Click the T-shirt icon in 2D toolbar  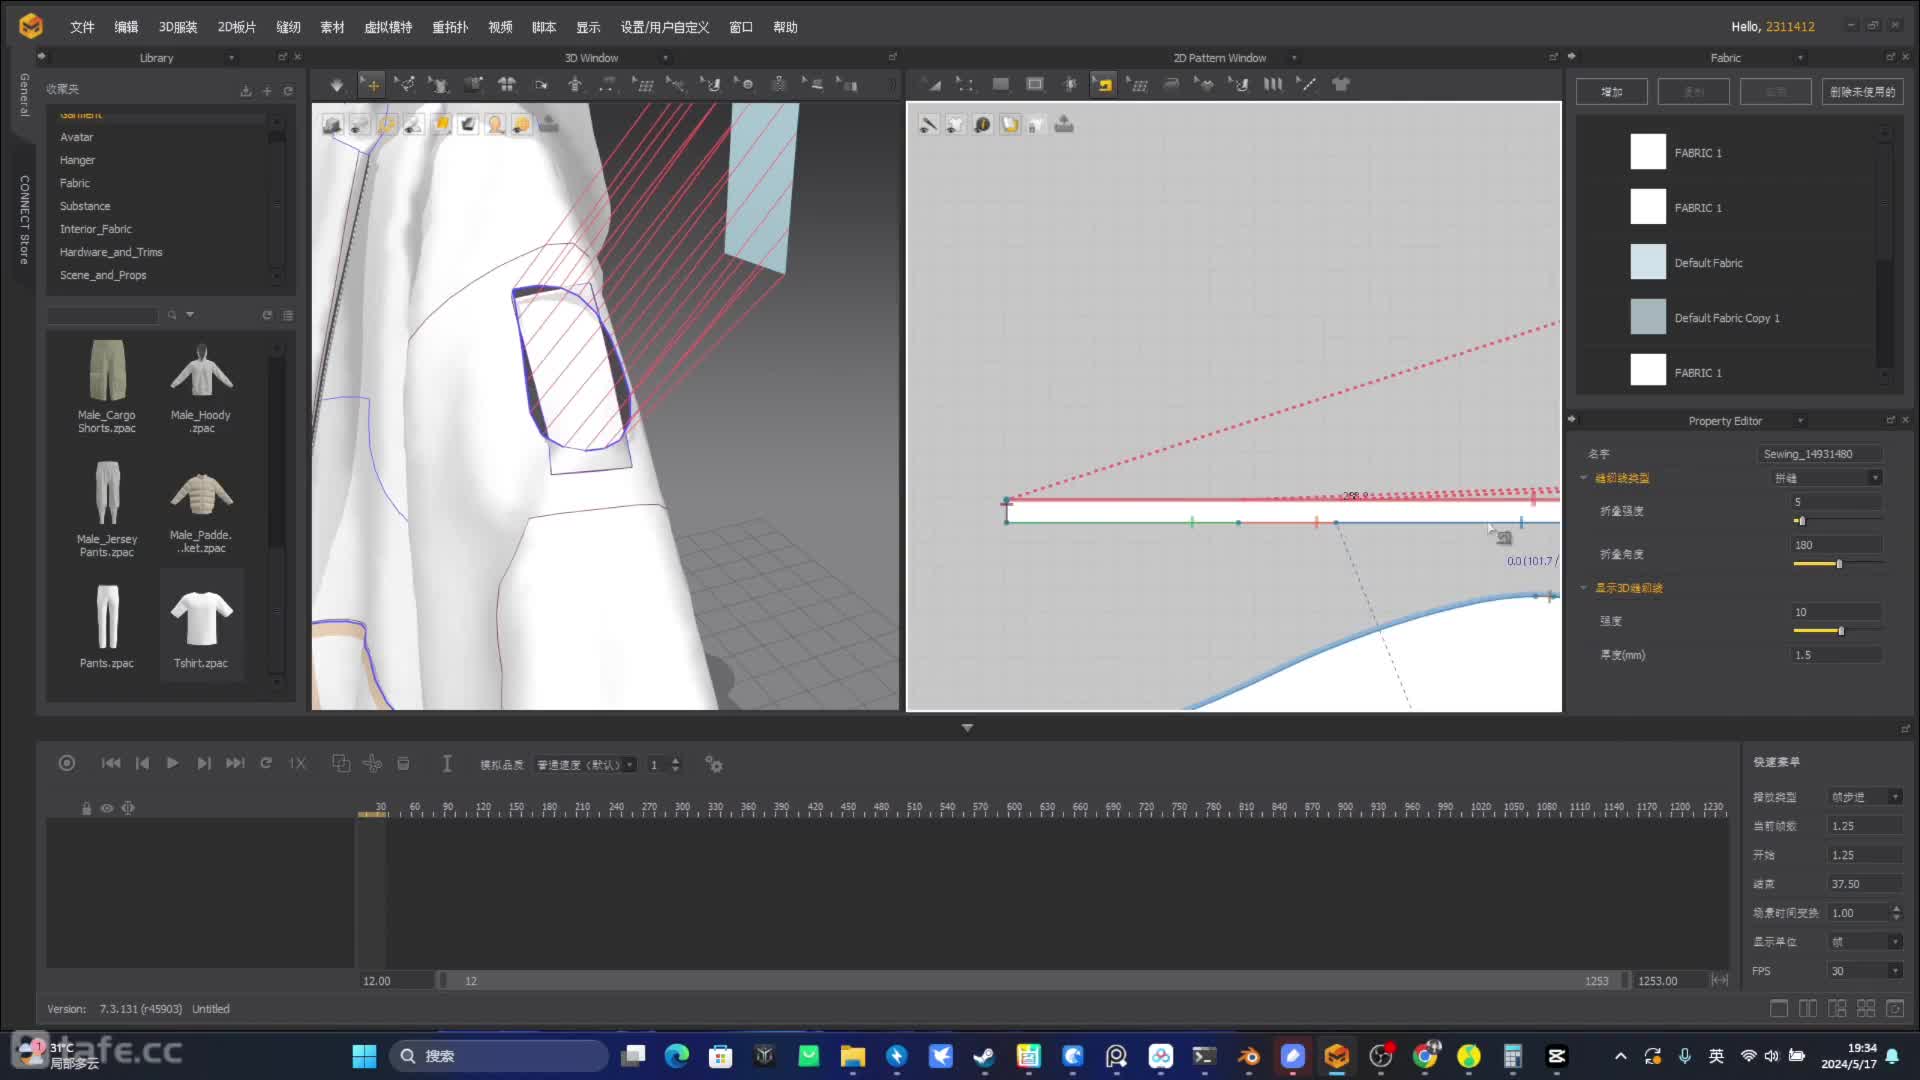pyautogui.click(x=1341, y=85)
